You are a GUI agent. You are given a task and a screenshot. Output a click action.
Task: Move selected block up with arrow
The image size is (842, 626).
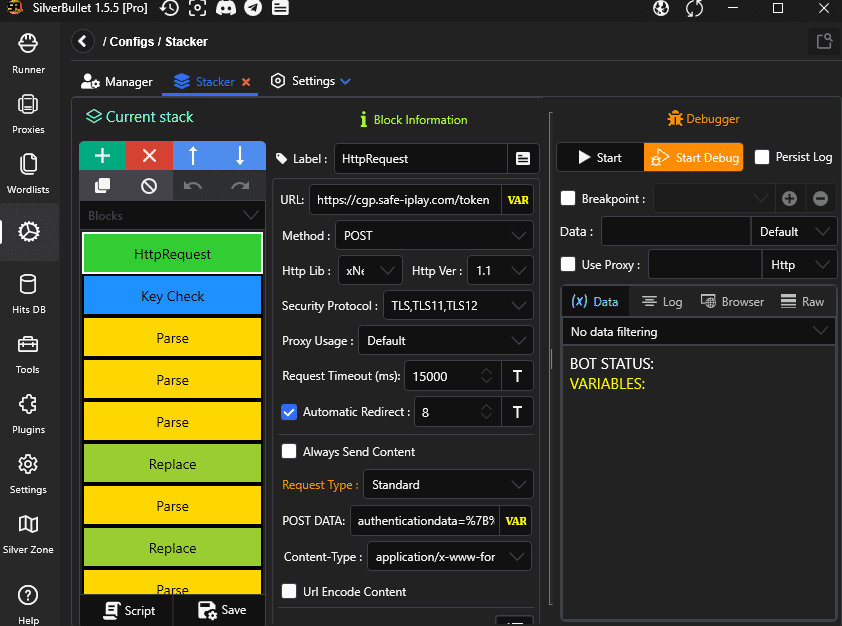coord(194,156)
